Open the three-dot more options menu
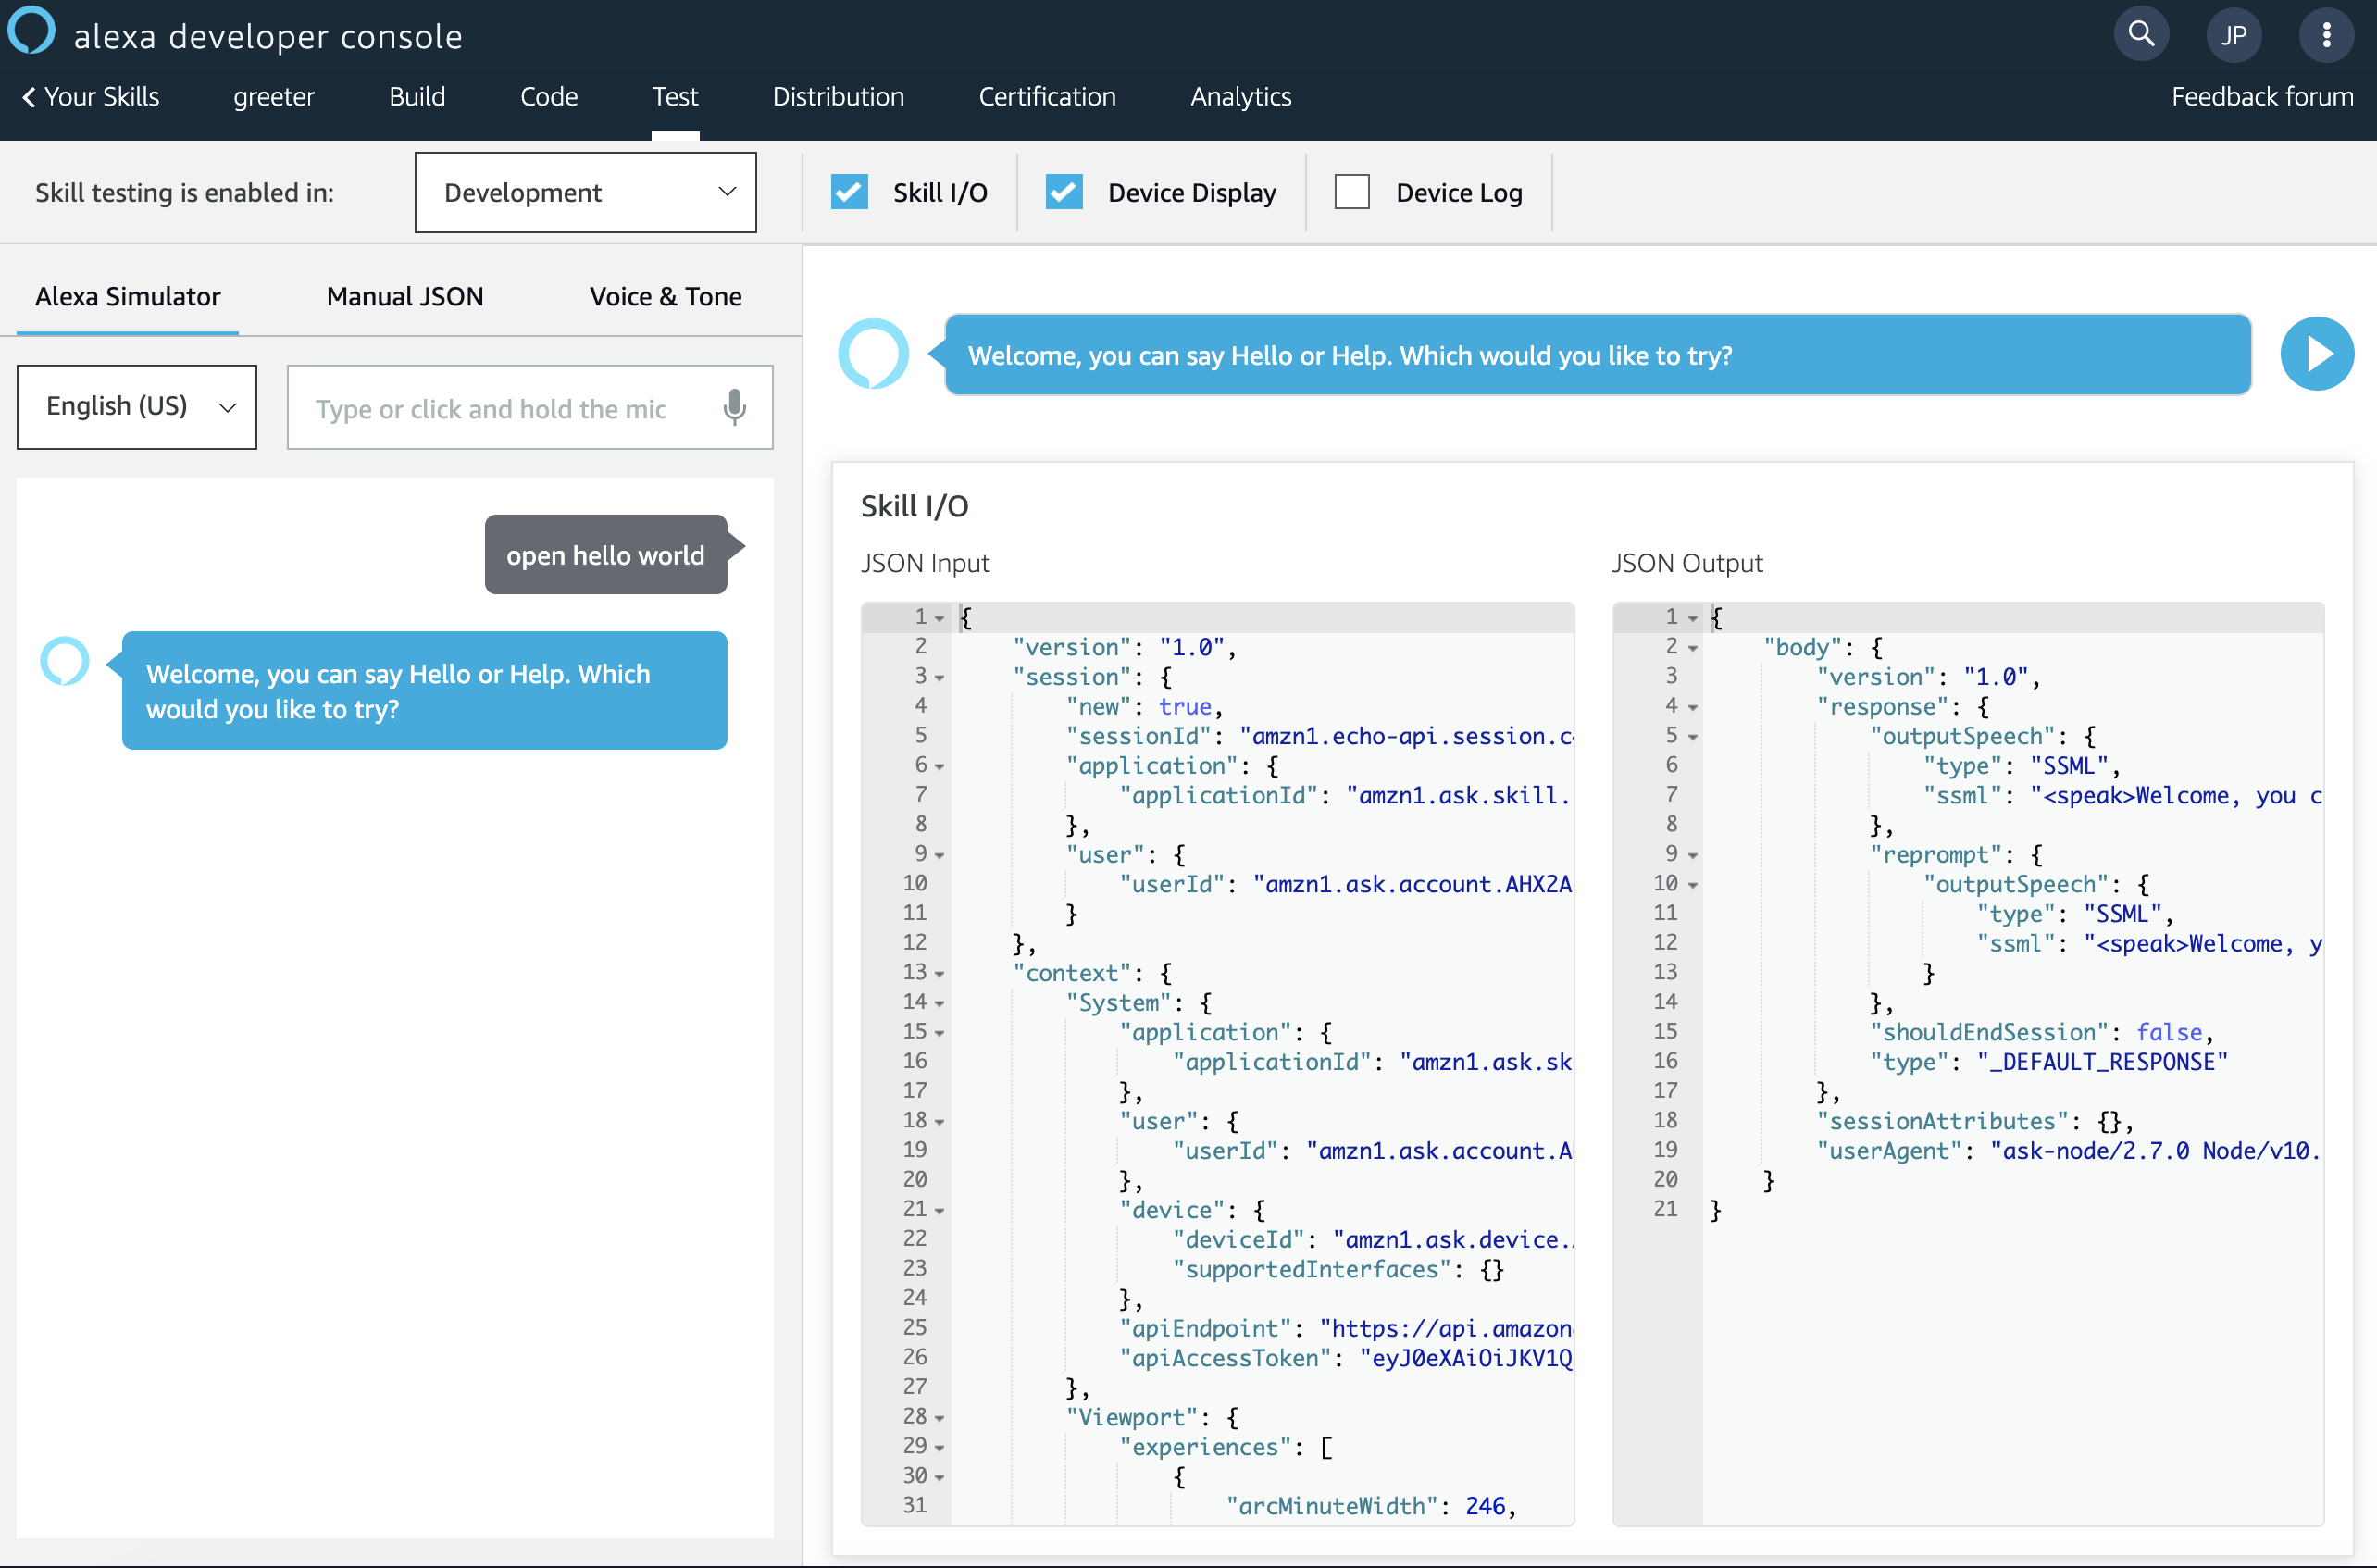 [x=2326, y=35]
